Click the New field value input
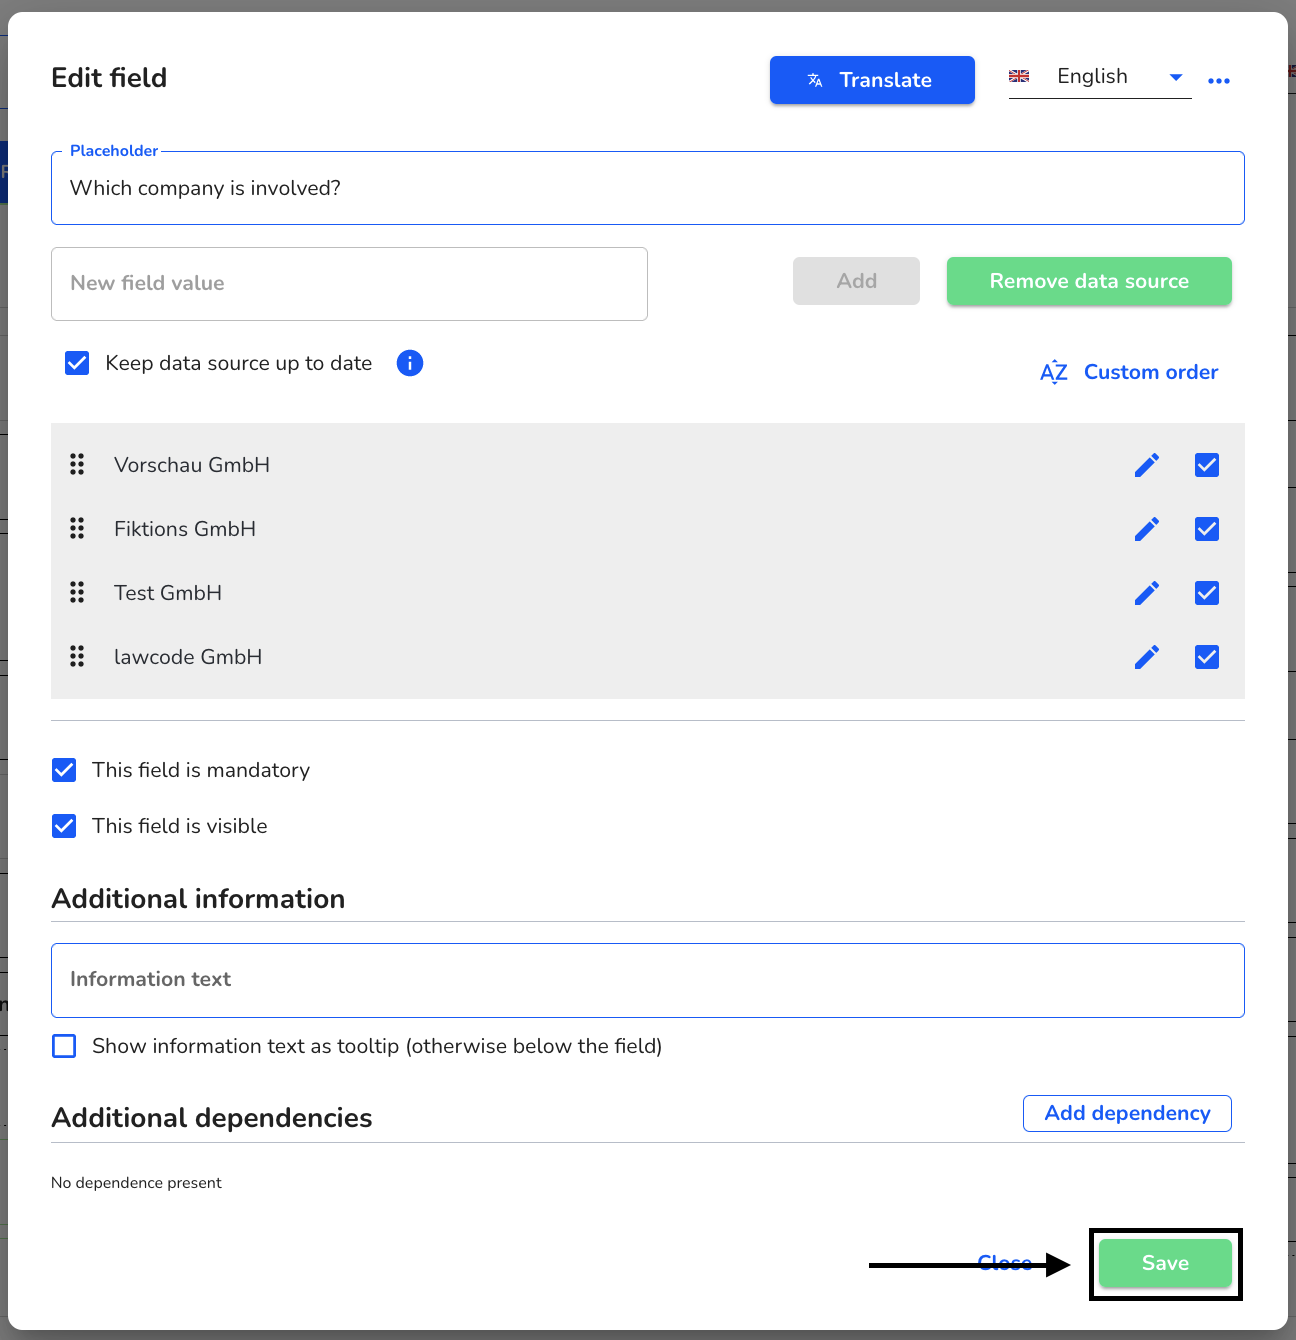 [x=349, y=284]
